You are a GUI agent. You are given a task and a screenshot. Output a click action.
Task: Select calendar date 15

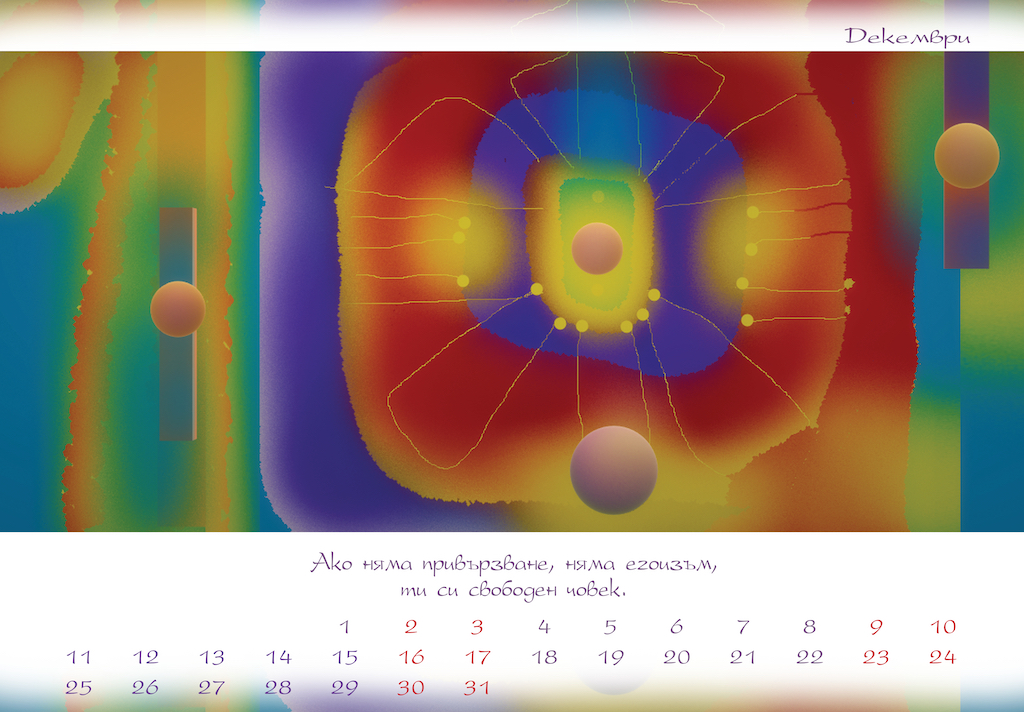[345, 657]
